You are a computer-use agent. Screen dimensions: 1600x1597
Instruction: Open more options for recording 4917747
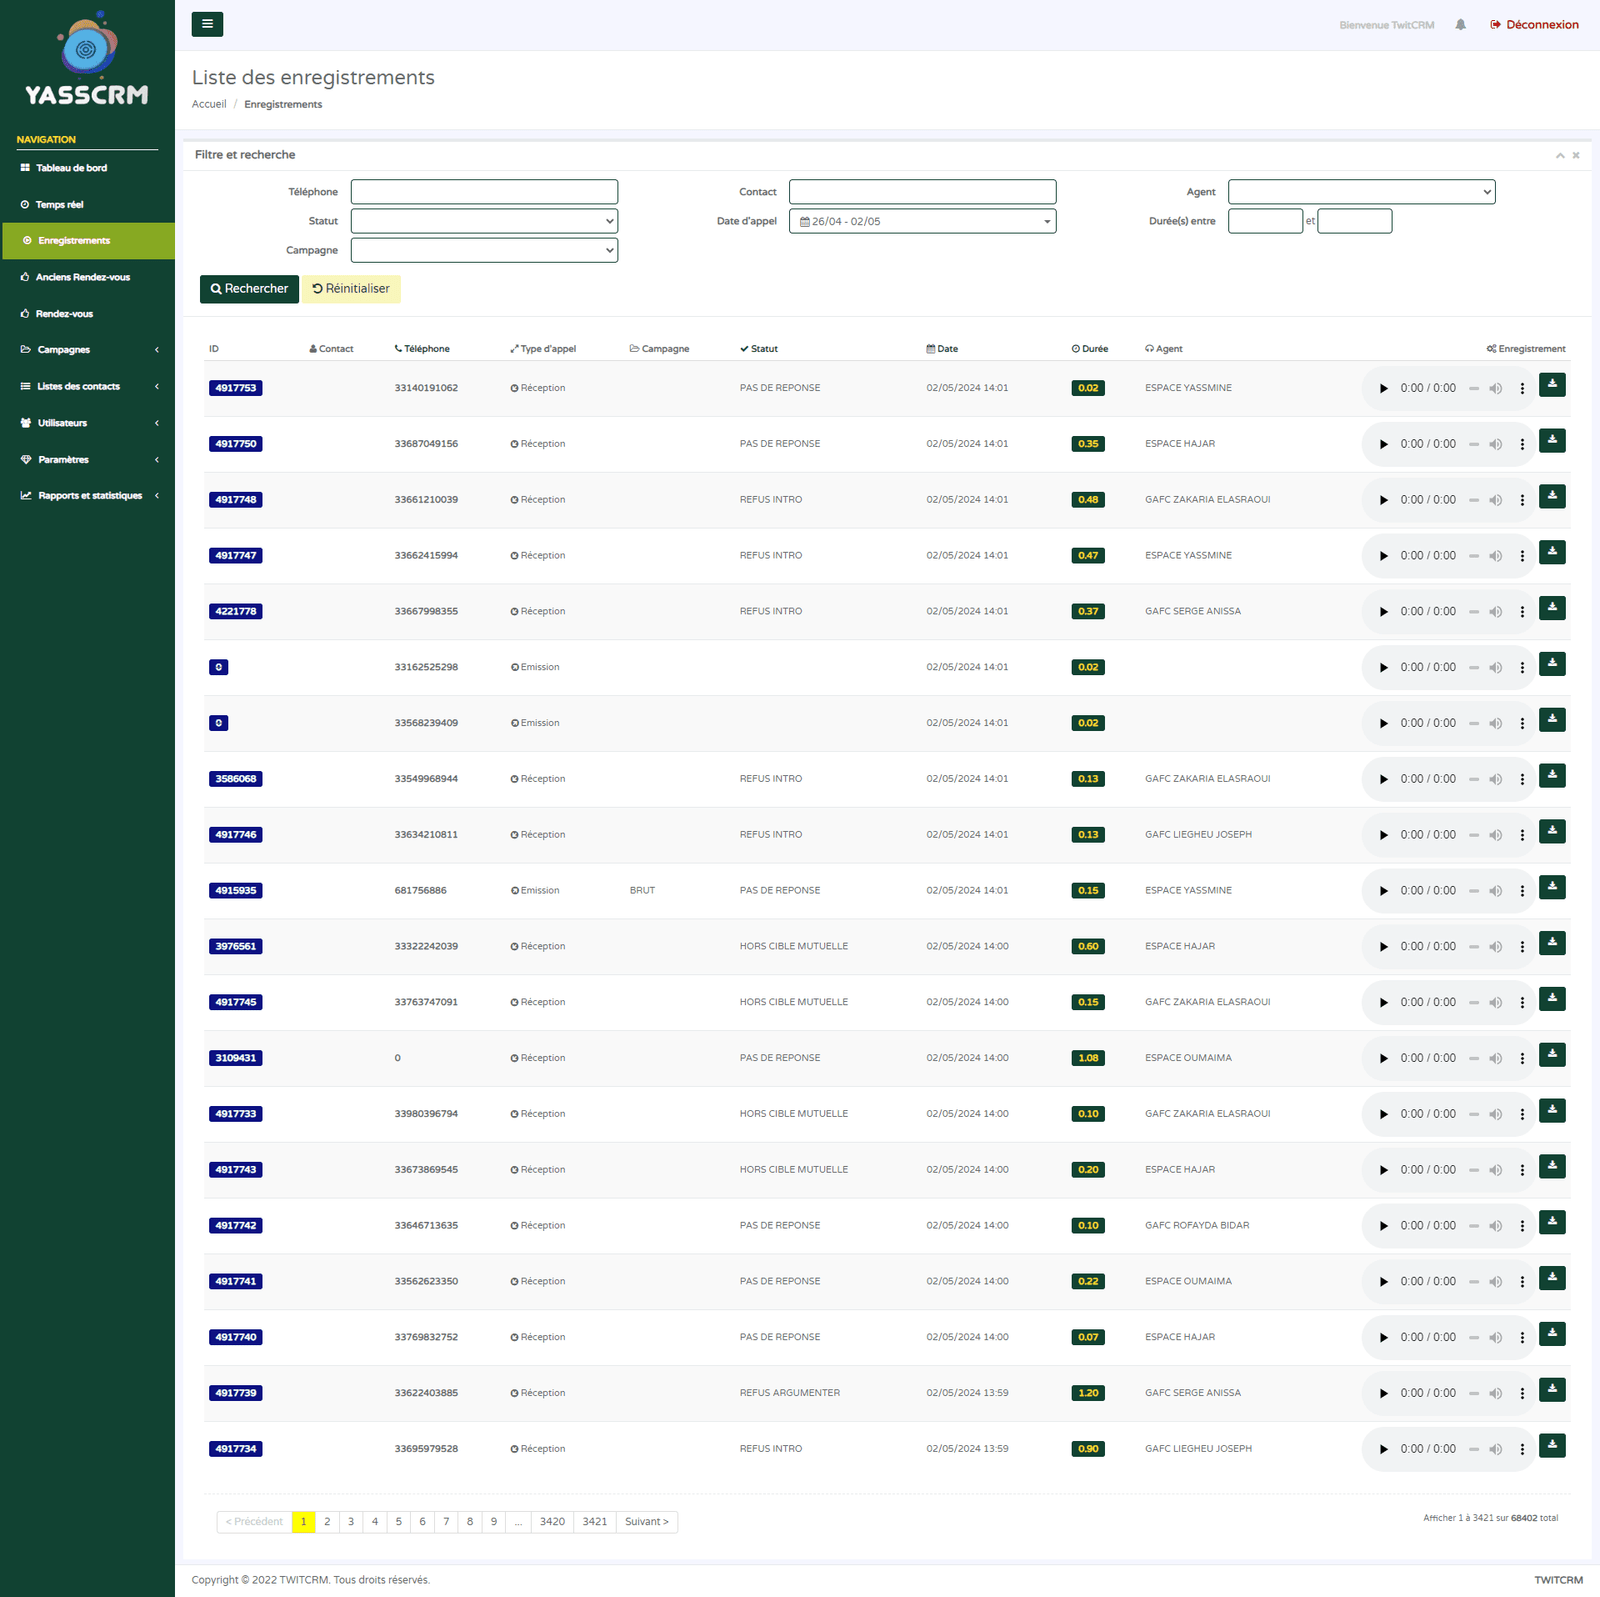tap(1522, 556)
